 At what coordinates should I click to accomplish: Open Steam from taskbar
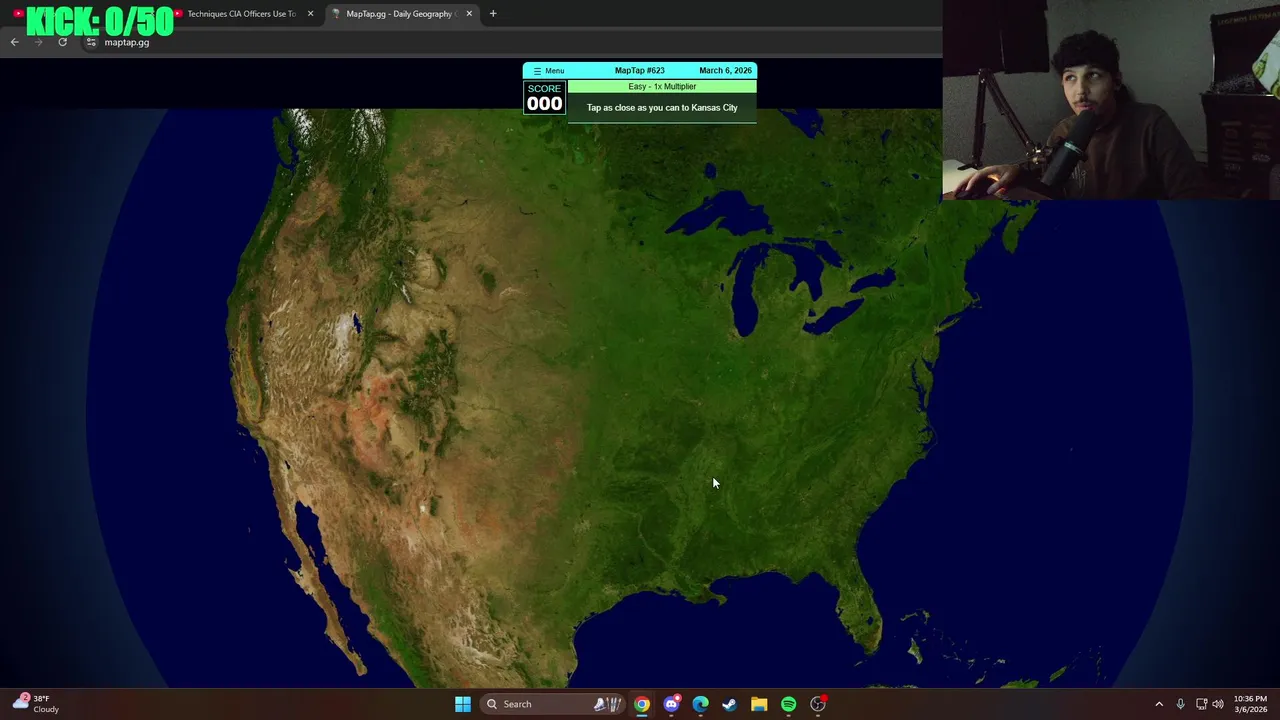(x=730, y=704)
